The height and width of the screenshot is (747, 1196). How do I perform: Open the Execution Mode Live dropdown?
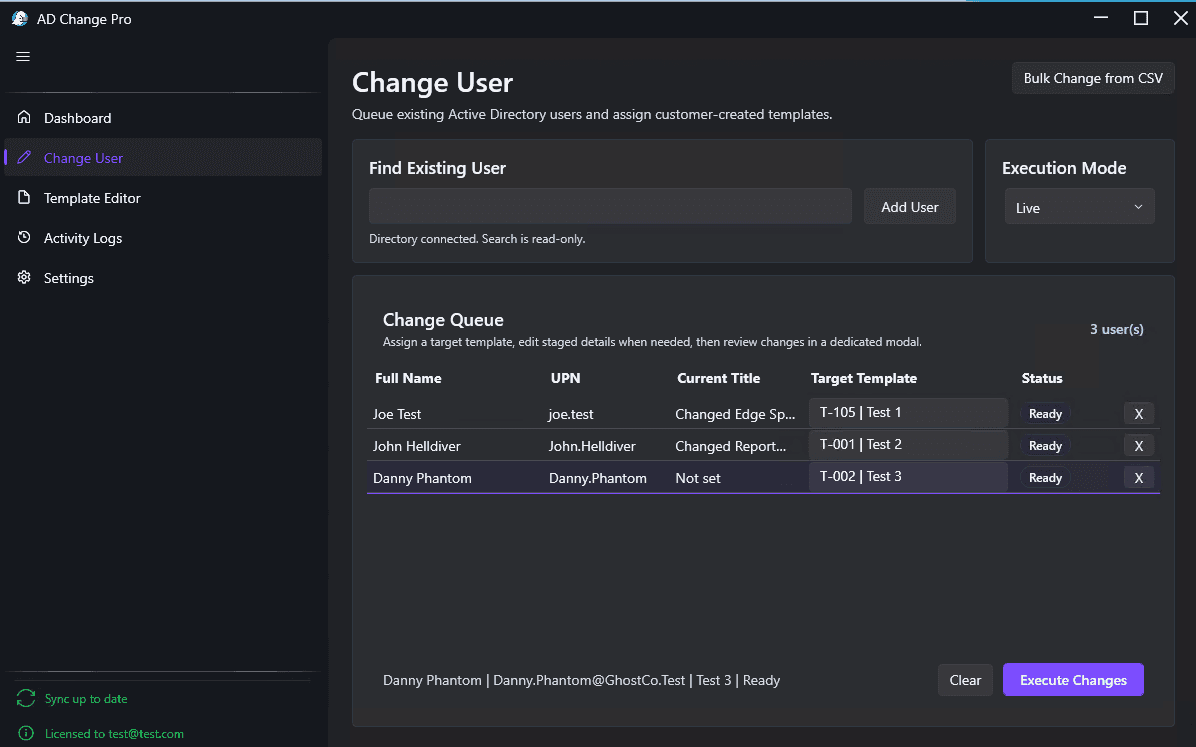tap(1079, 208)
